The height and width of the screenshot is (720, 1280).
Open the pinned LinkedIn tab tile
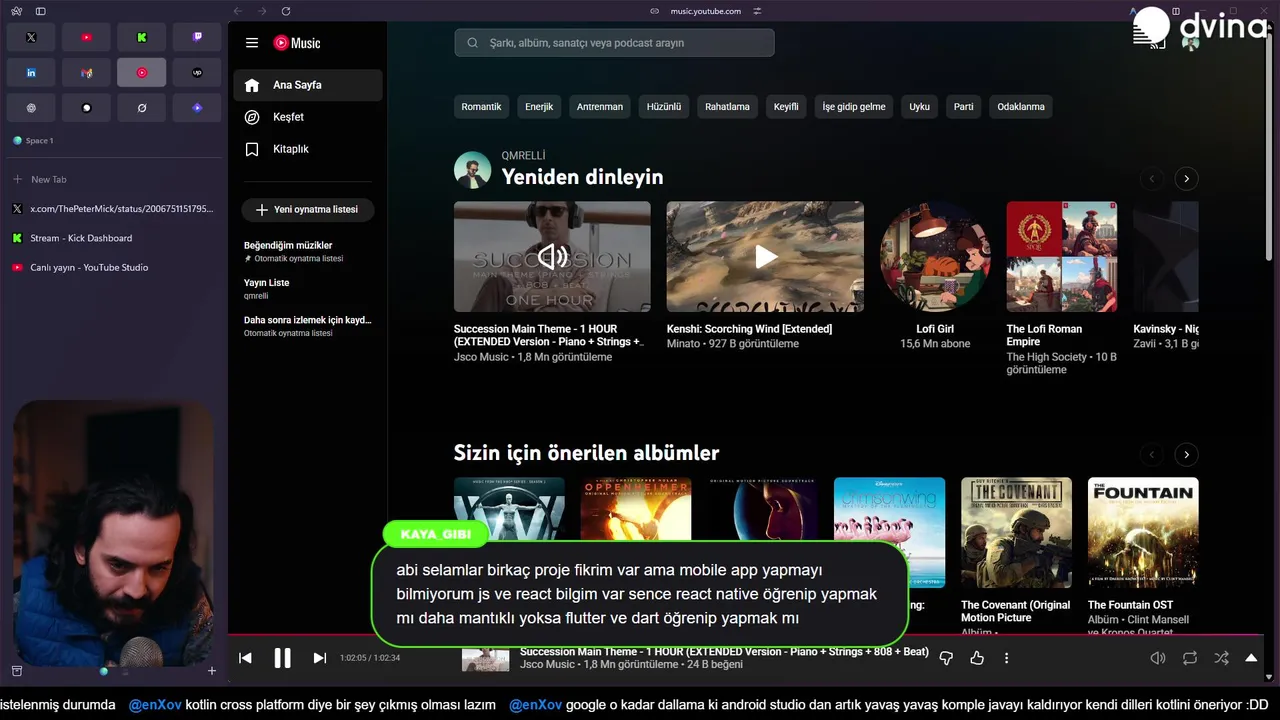31,73
